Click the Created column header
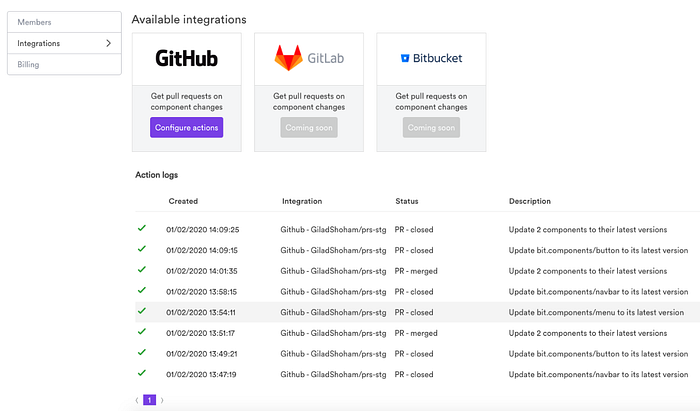Image resolution: width=700 pixels, height=411 pixels. [x=183, y=201]
